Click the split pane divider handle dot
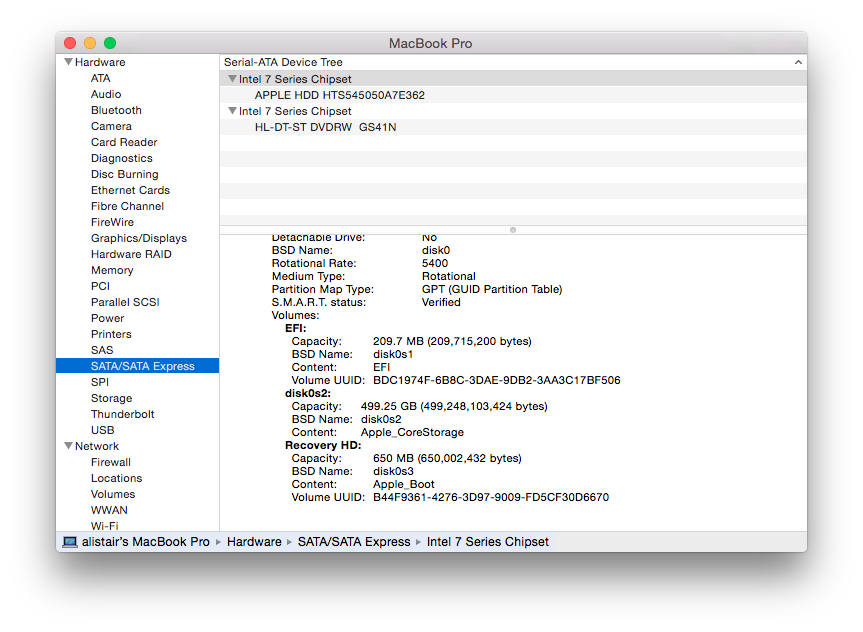This screenshot has height=632, width=863. [513, 230]
